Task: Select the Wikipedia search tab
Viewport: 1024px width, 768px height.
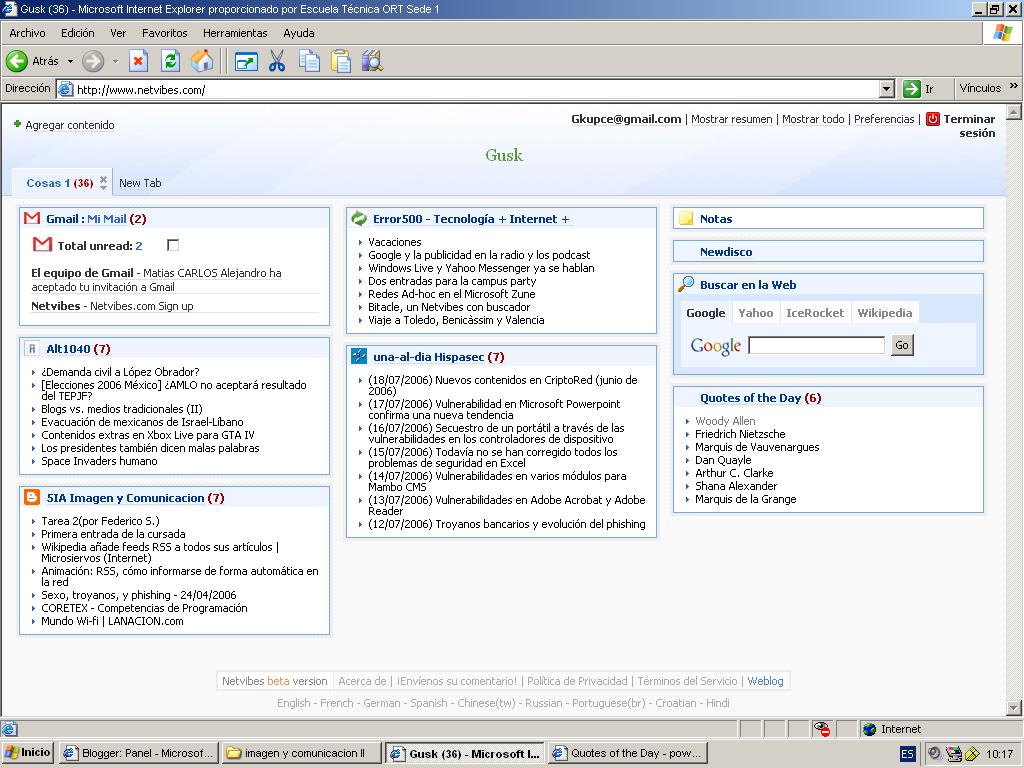Action: 885,312
